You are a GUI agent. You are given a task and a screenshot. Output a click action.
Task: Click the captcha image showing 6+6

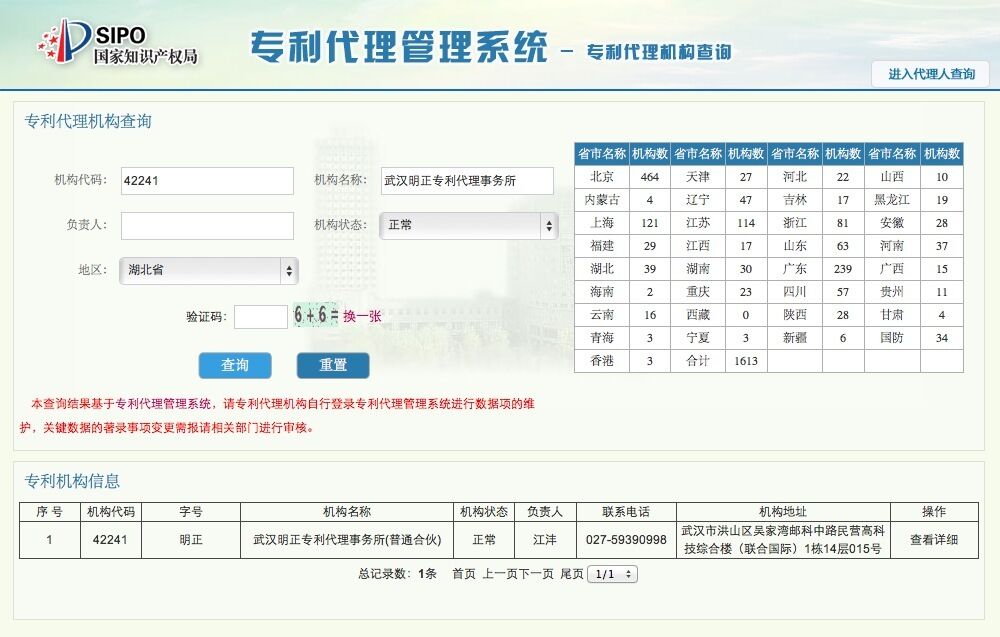click(x=316, y=316)
